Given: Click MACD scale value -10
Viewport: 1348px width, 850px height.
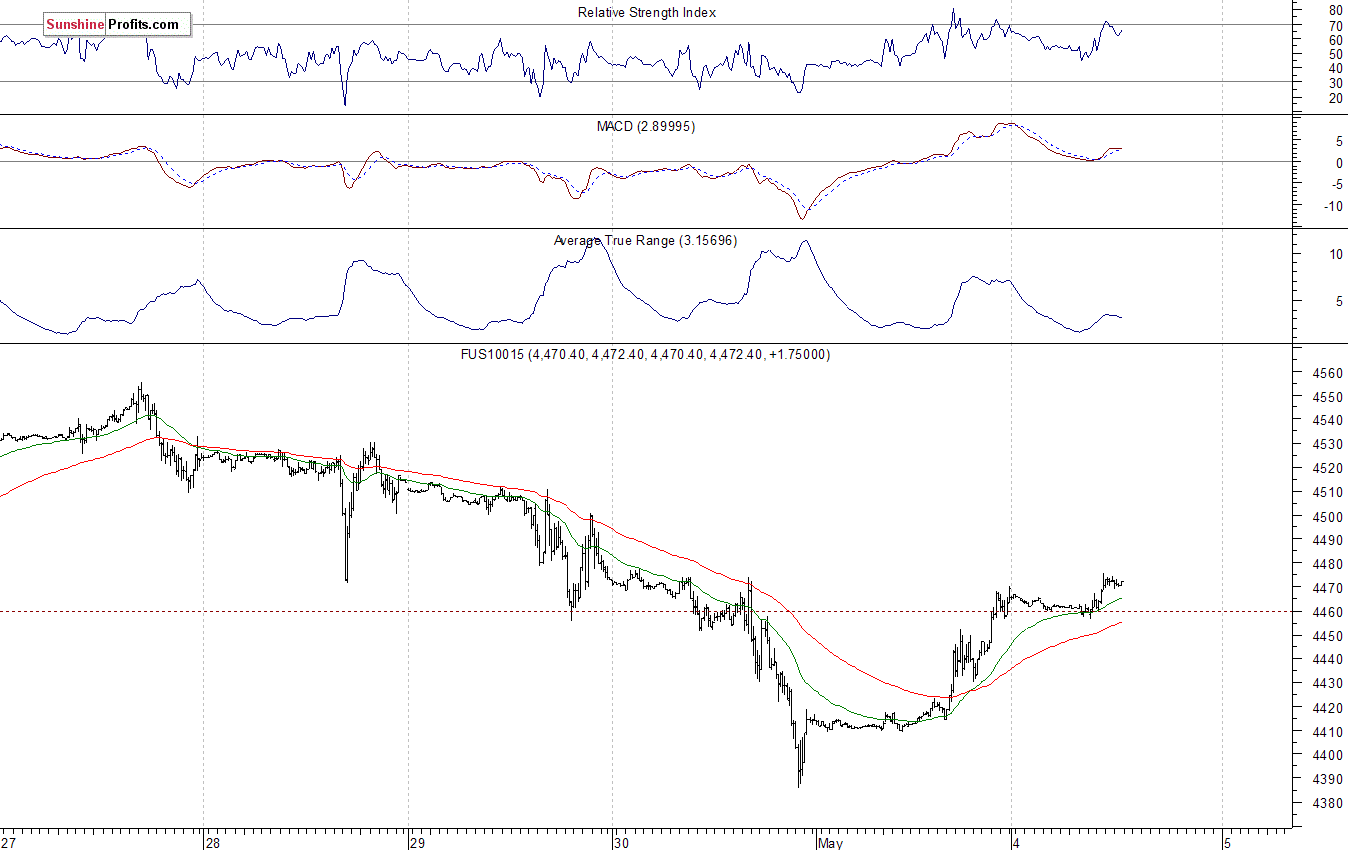Looking at the screenshot, I should tap(1333, 207).
